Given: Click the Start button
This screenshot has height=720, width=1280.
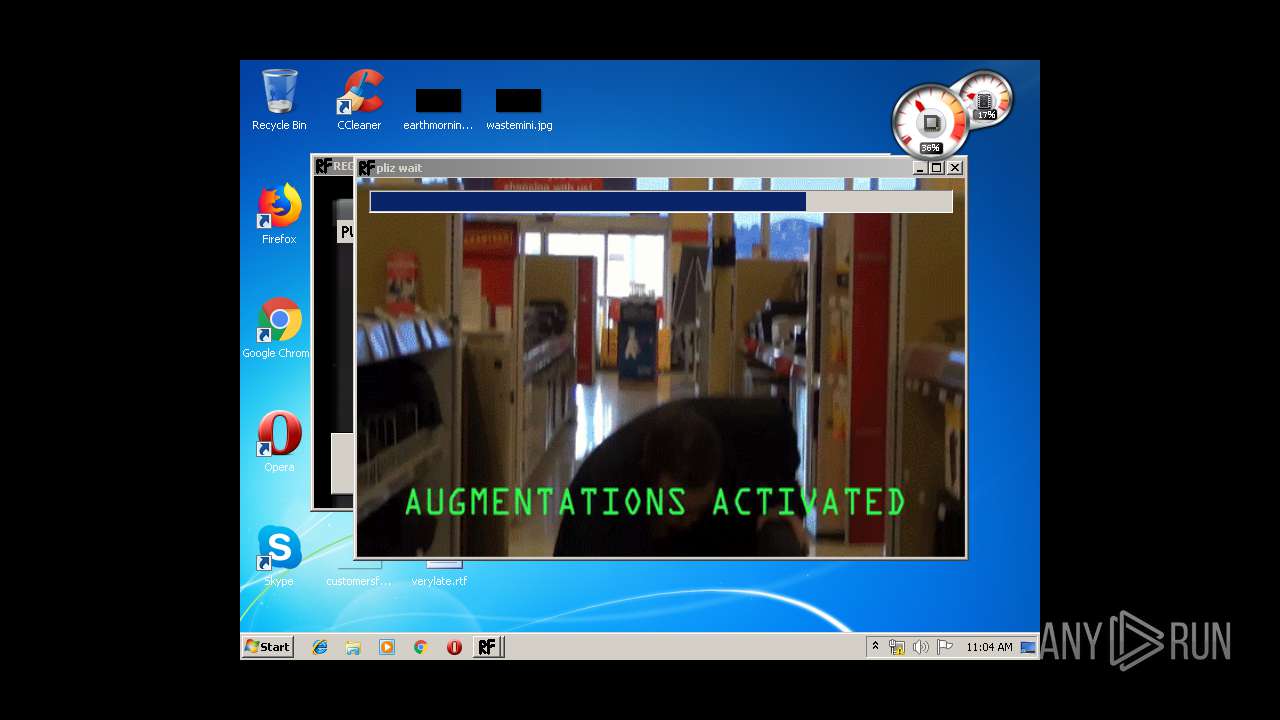Looking at the screenshot, I should tap(267, 647).
